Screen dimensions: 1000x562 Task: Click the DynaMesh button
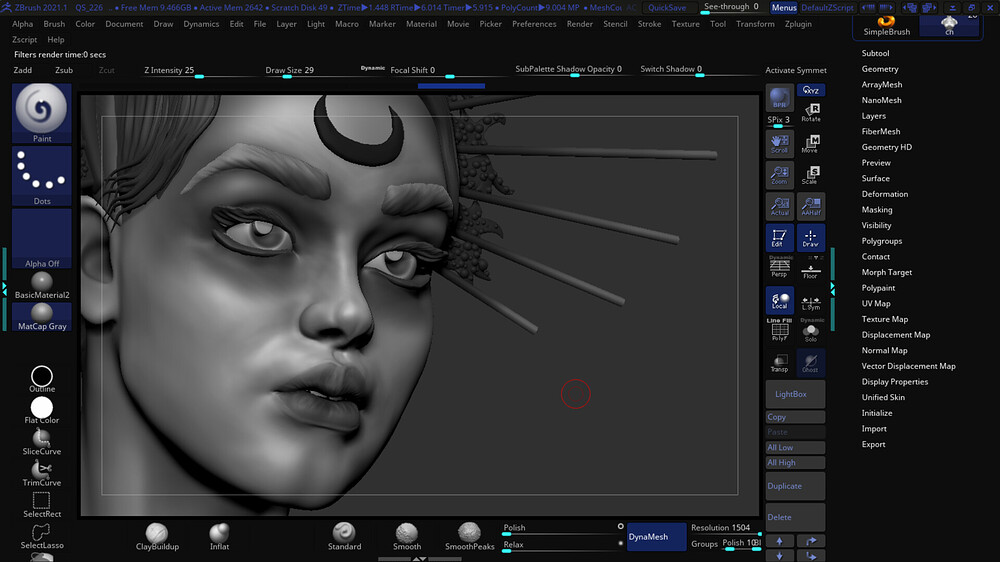[x=648, y=537]
